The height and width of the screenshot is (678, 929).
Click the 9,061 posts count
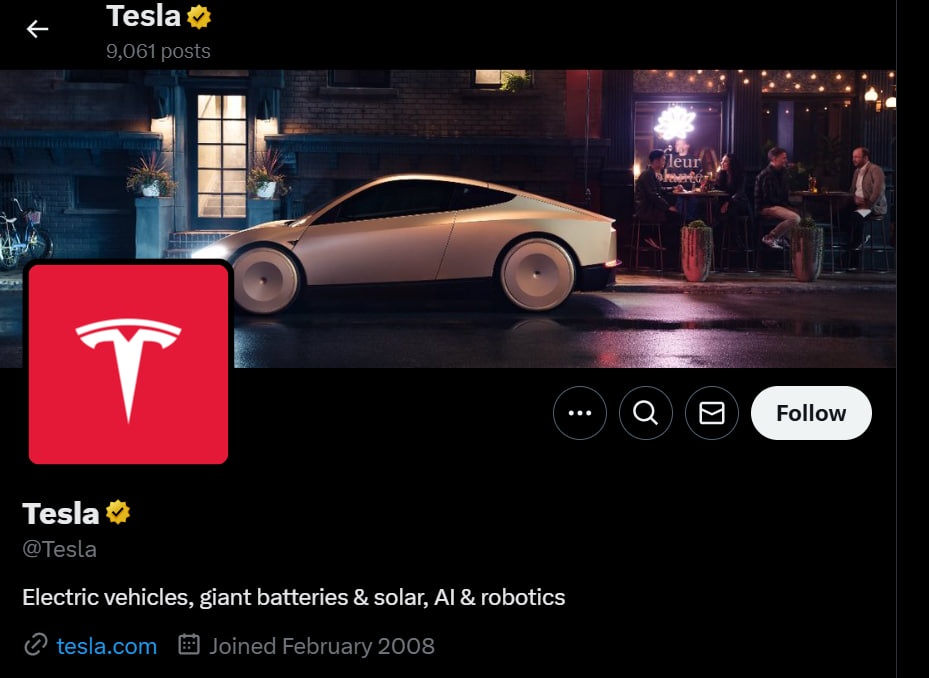pos(158,52)
